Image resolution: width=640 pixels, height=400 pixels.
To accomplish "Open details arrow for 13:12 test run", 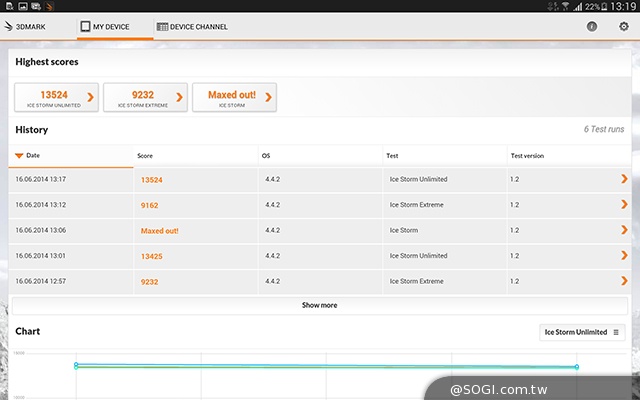I will (624, 205).
